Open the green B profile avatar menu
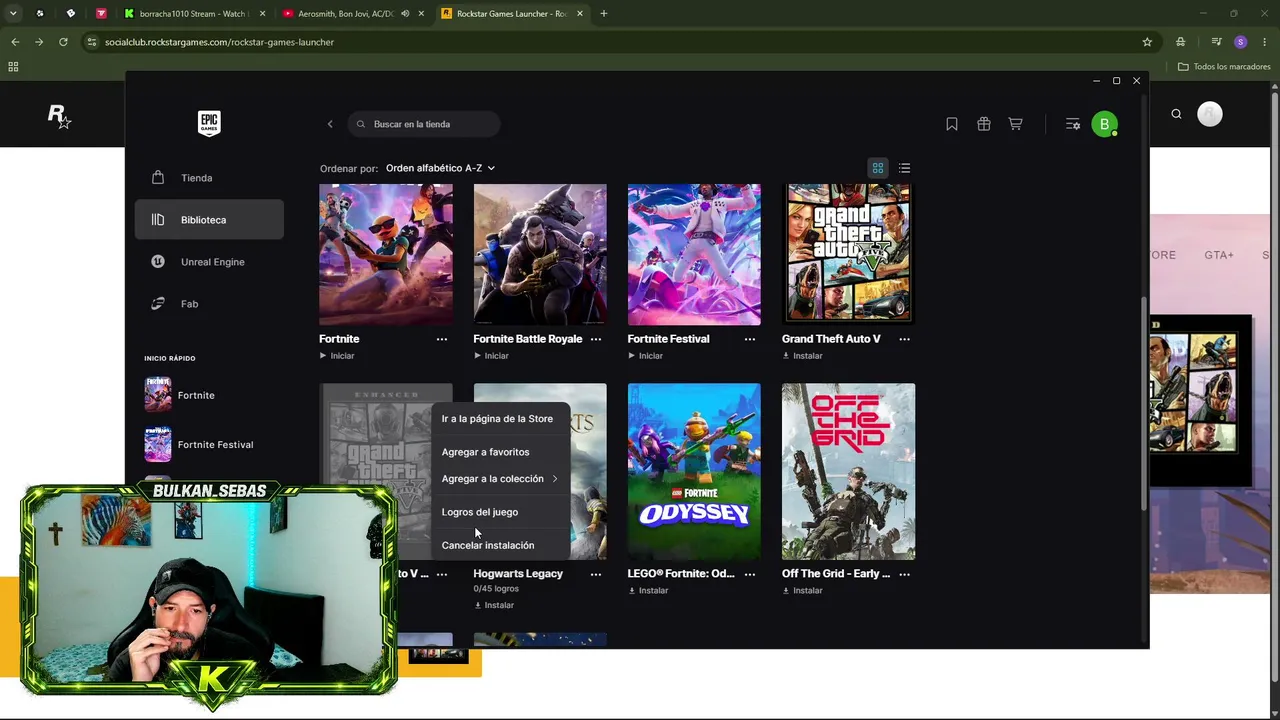 (1104, 124)
